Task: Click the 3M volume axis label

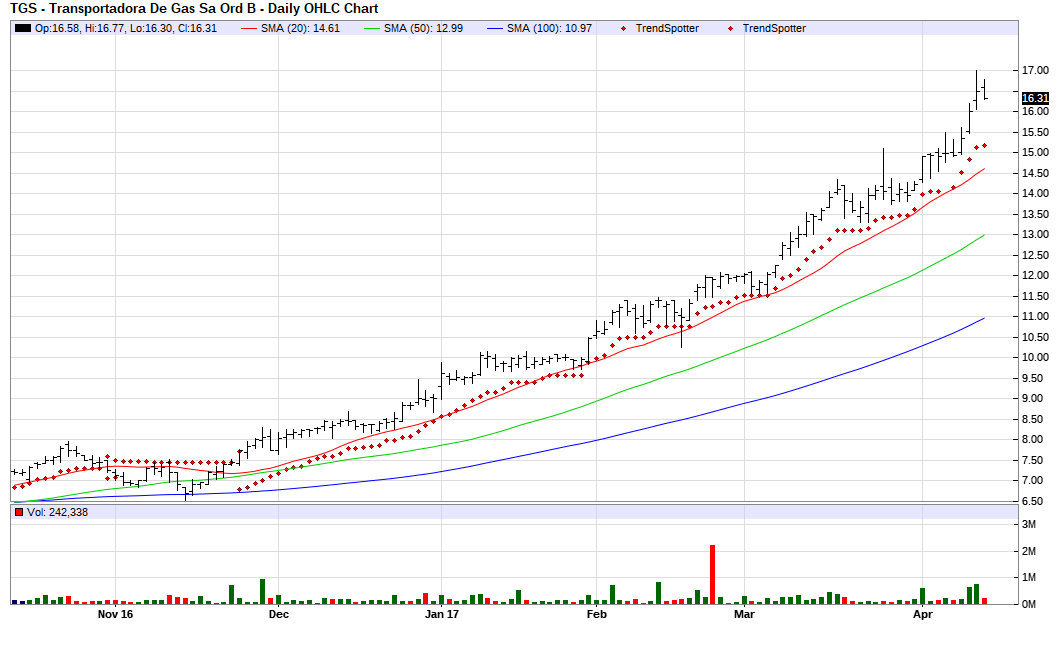Action: click(x=1028, y=525)
